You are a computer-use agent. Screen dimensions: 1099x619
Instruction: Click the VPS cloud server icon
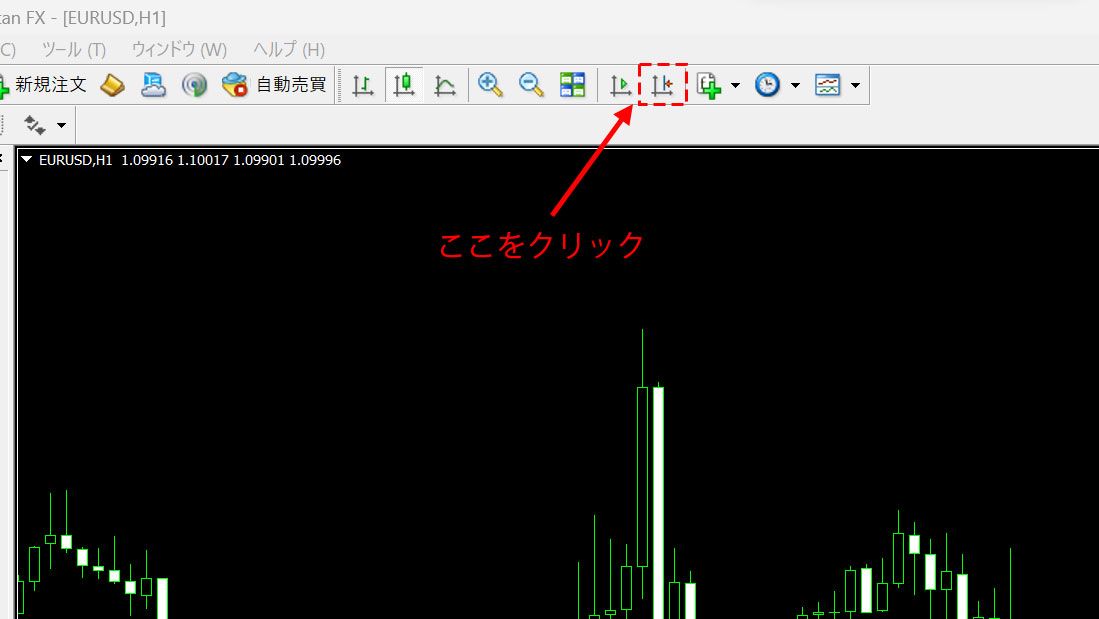pyautogui.click(x=153, y=85)
